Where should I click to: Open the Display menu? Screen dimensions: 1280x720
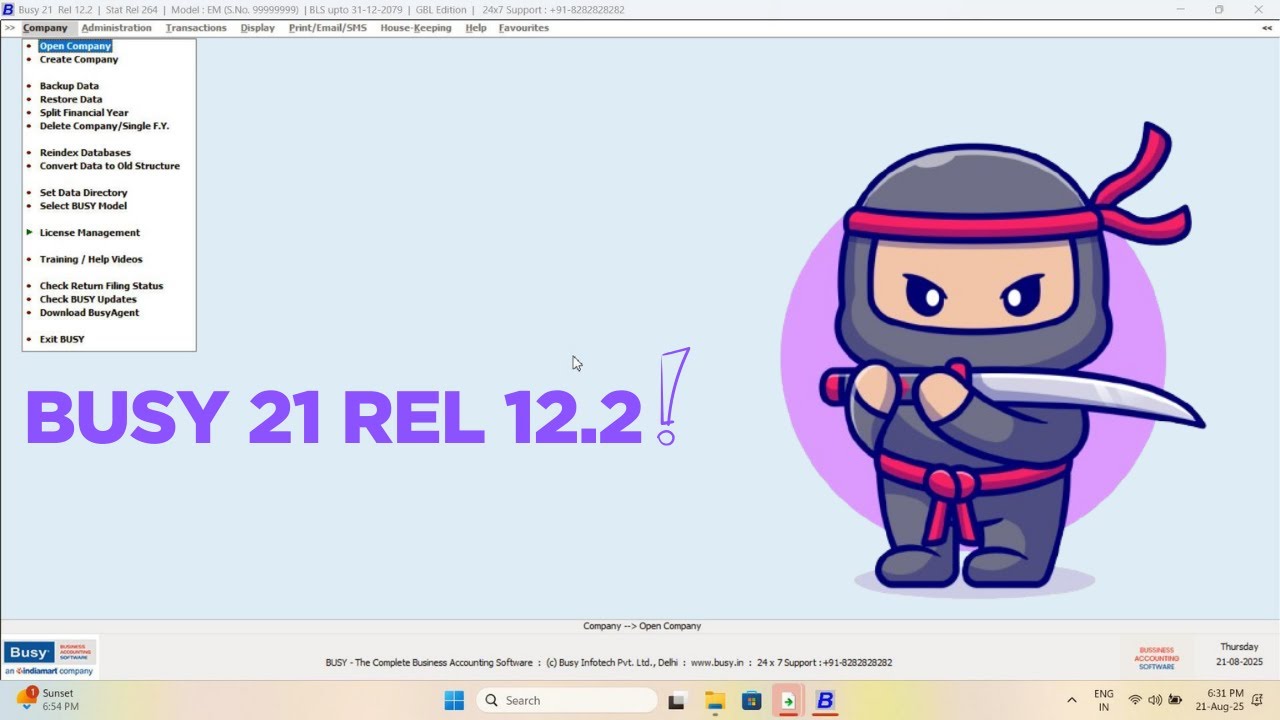pyautogui.click(x=258, y=28)
